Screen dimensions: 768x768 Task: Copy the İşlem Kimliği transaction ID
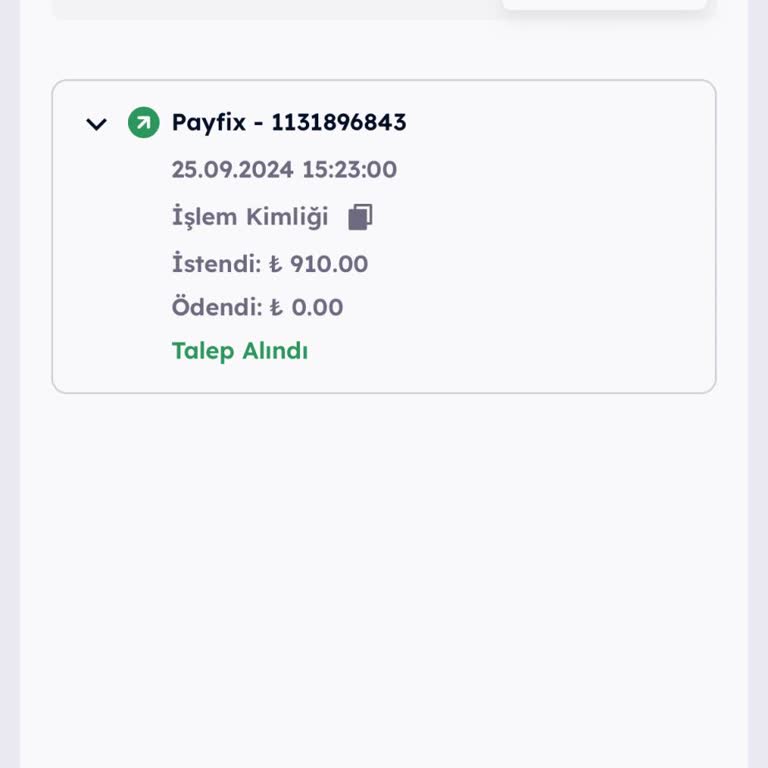point(360,217)
